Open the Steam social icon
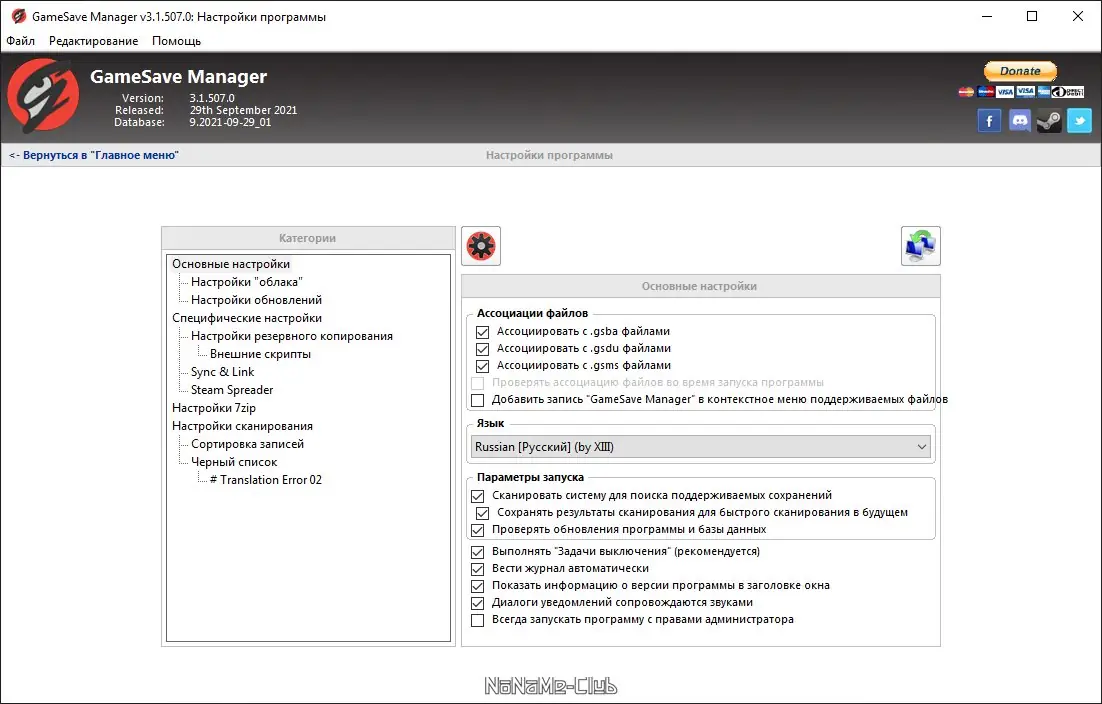Image resolution: width=1102 pixels, height=704 pixels. coord(1049,121)
